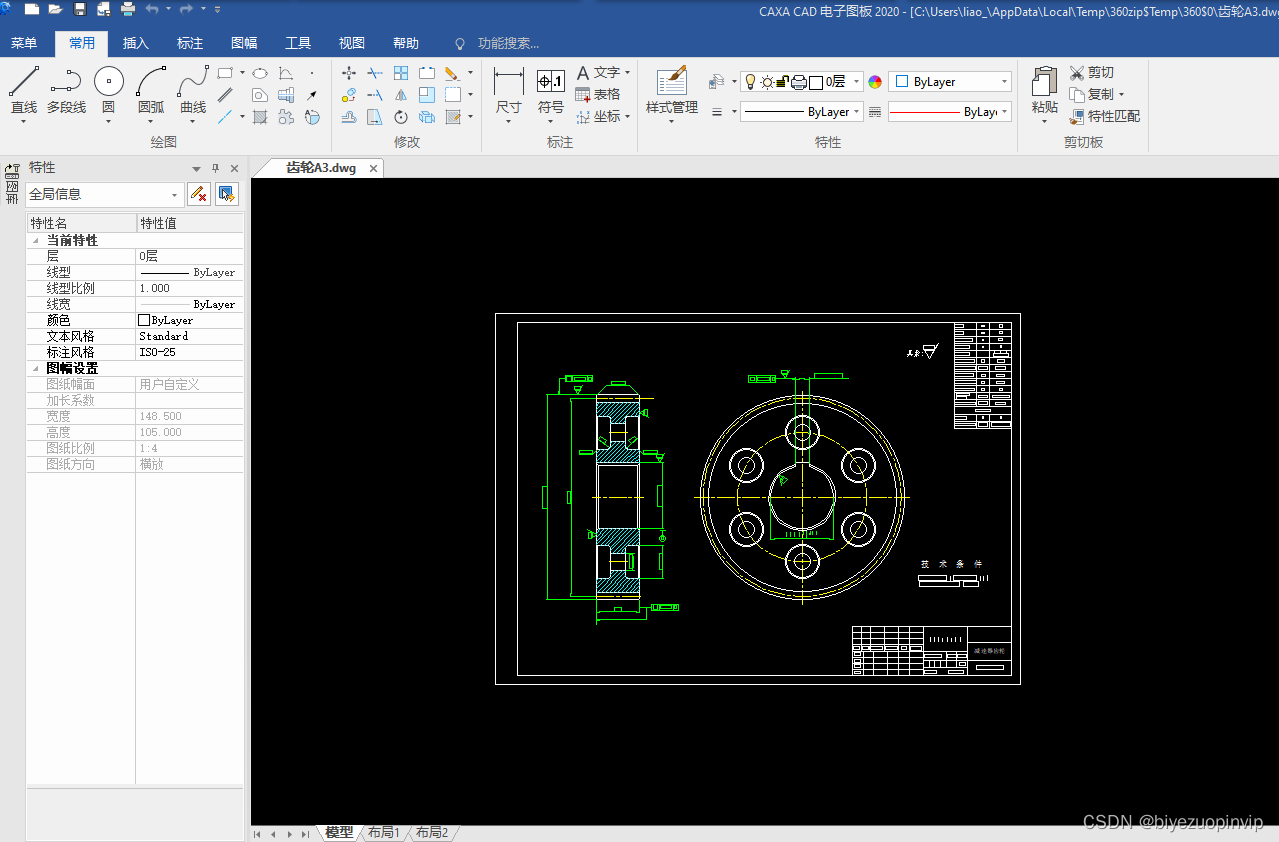The width and height of the screenshot is (1279, 842).
Task: Insert a 表格 table
Action: point(598,94)
